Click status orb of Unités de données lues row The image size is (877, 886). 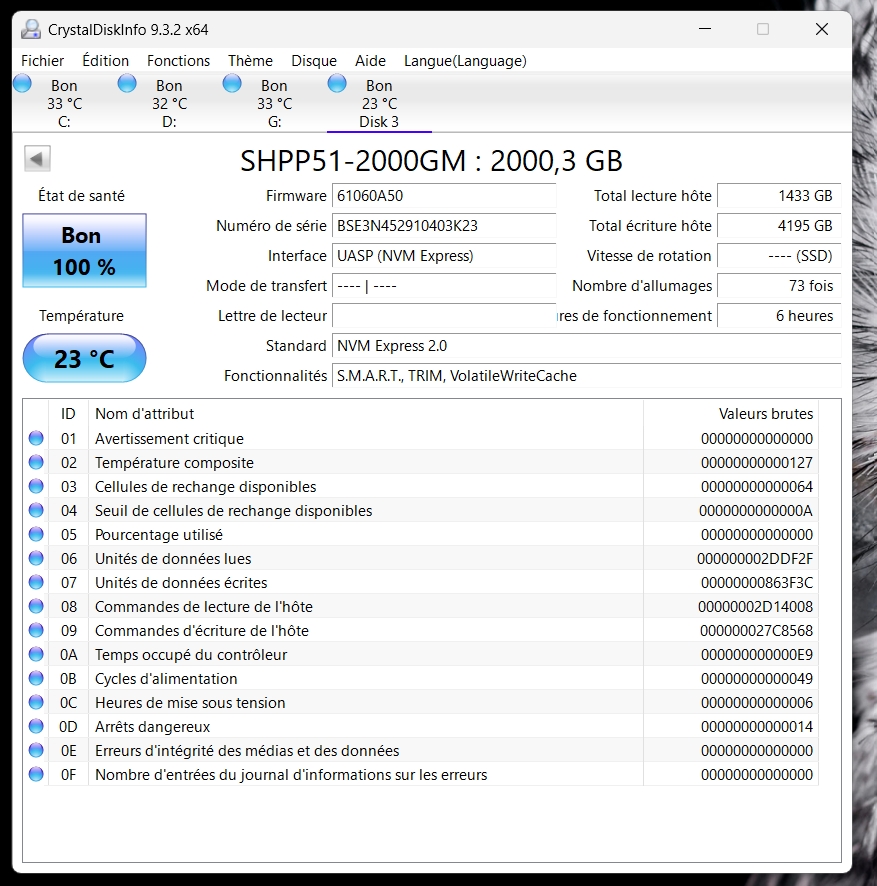tap(36, 558)
